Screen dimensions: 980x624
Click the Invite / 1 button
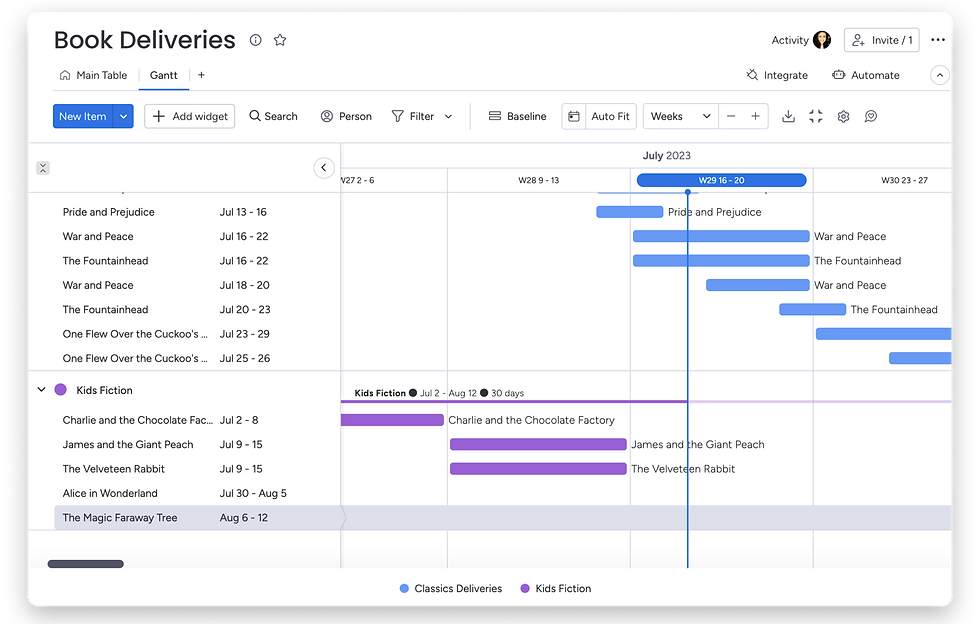(881, 40)
